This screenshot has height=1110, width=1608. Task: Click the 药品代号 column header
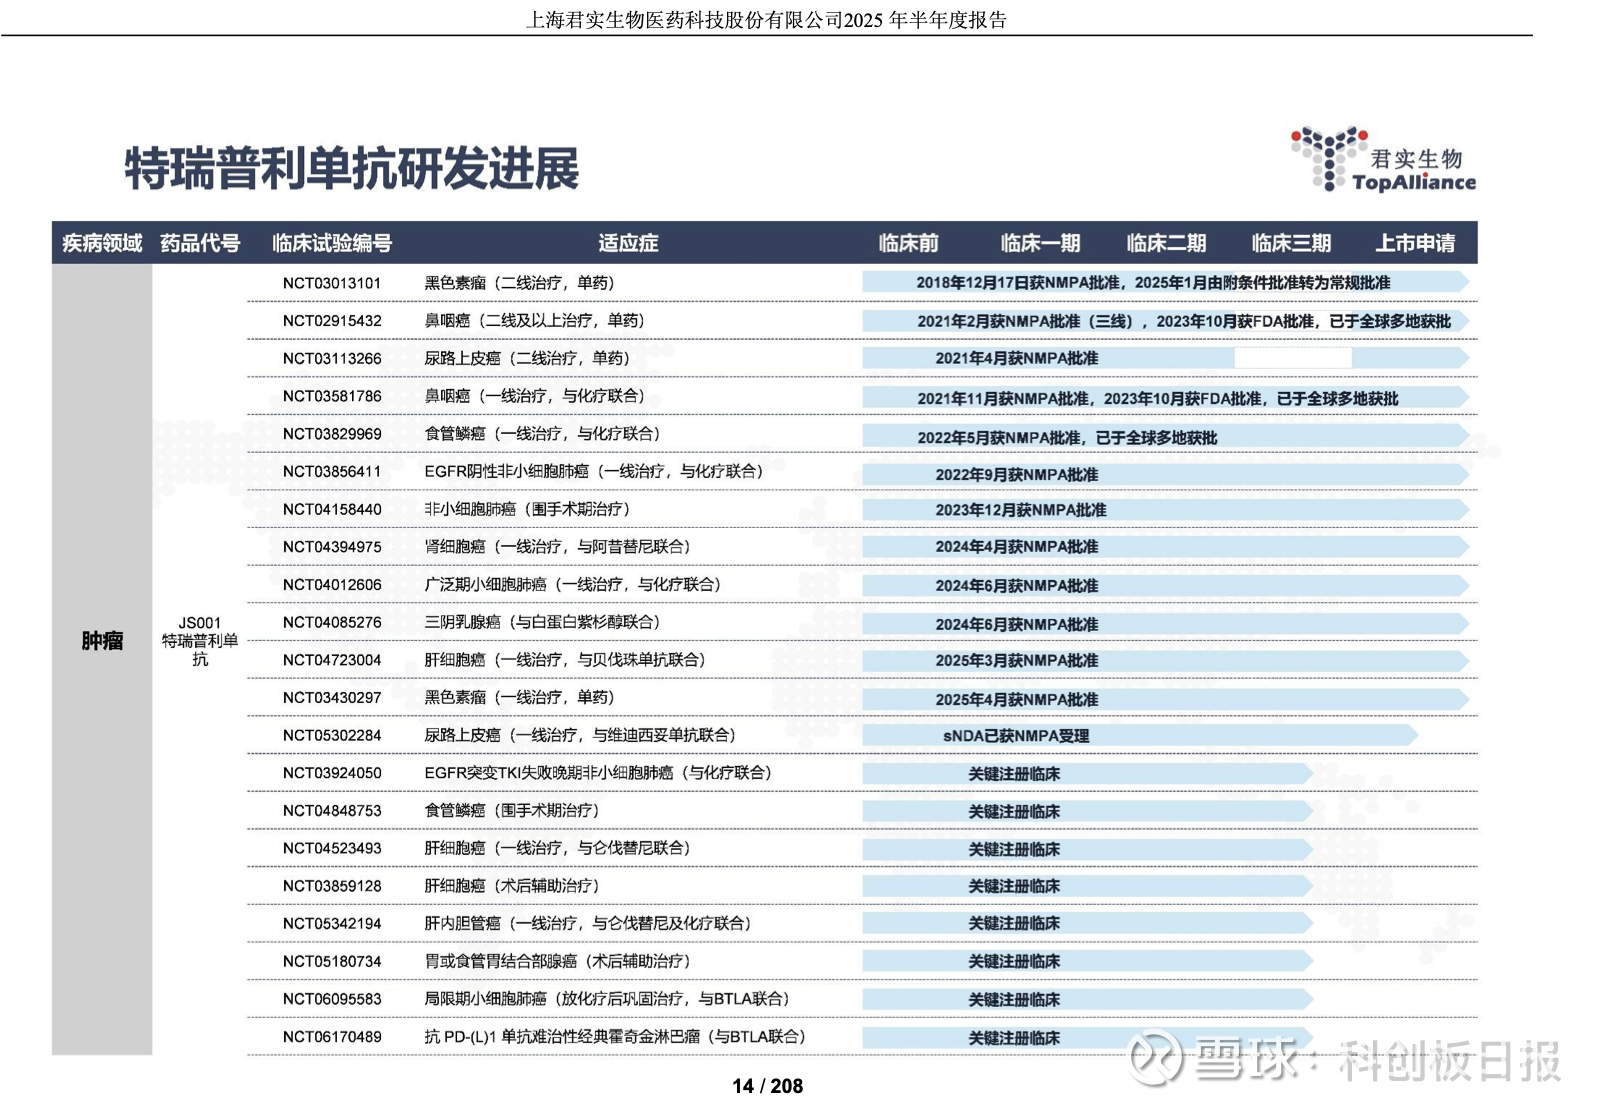tap(200, 243)
